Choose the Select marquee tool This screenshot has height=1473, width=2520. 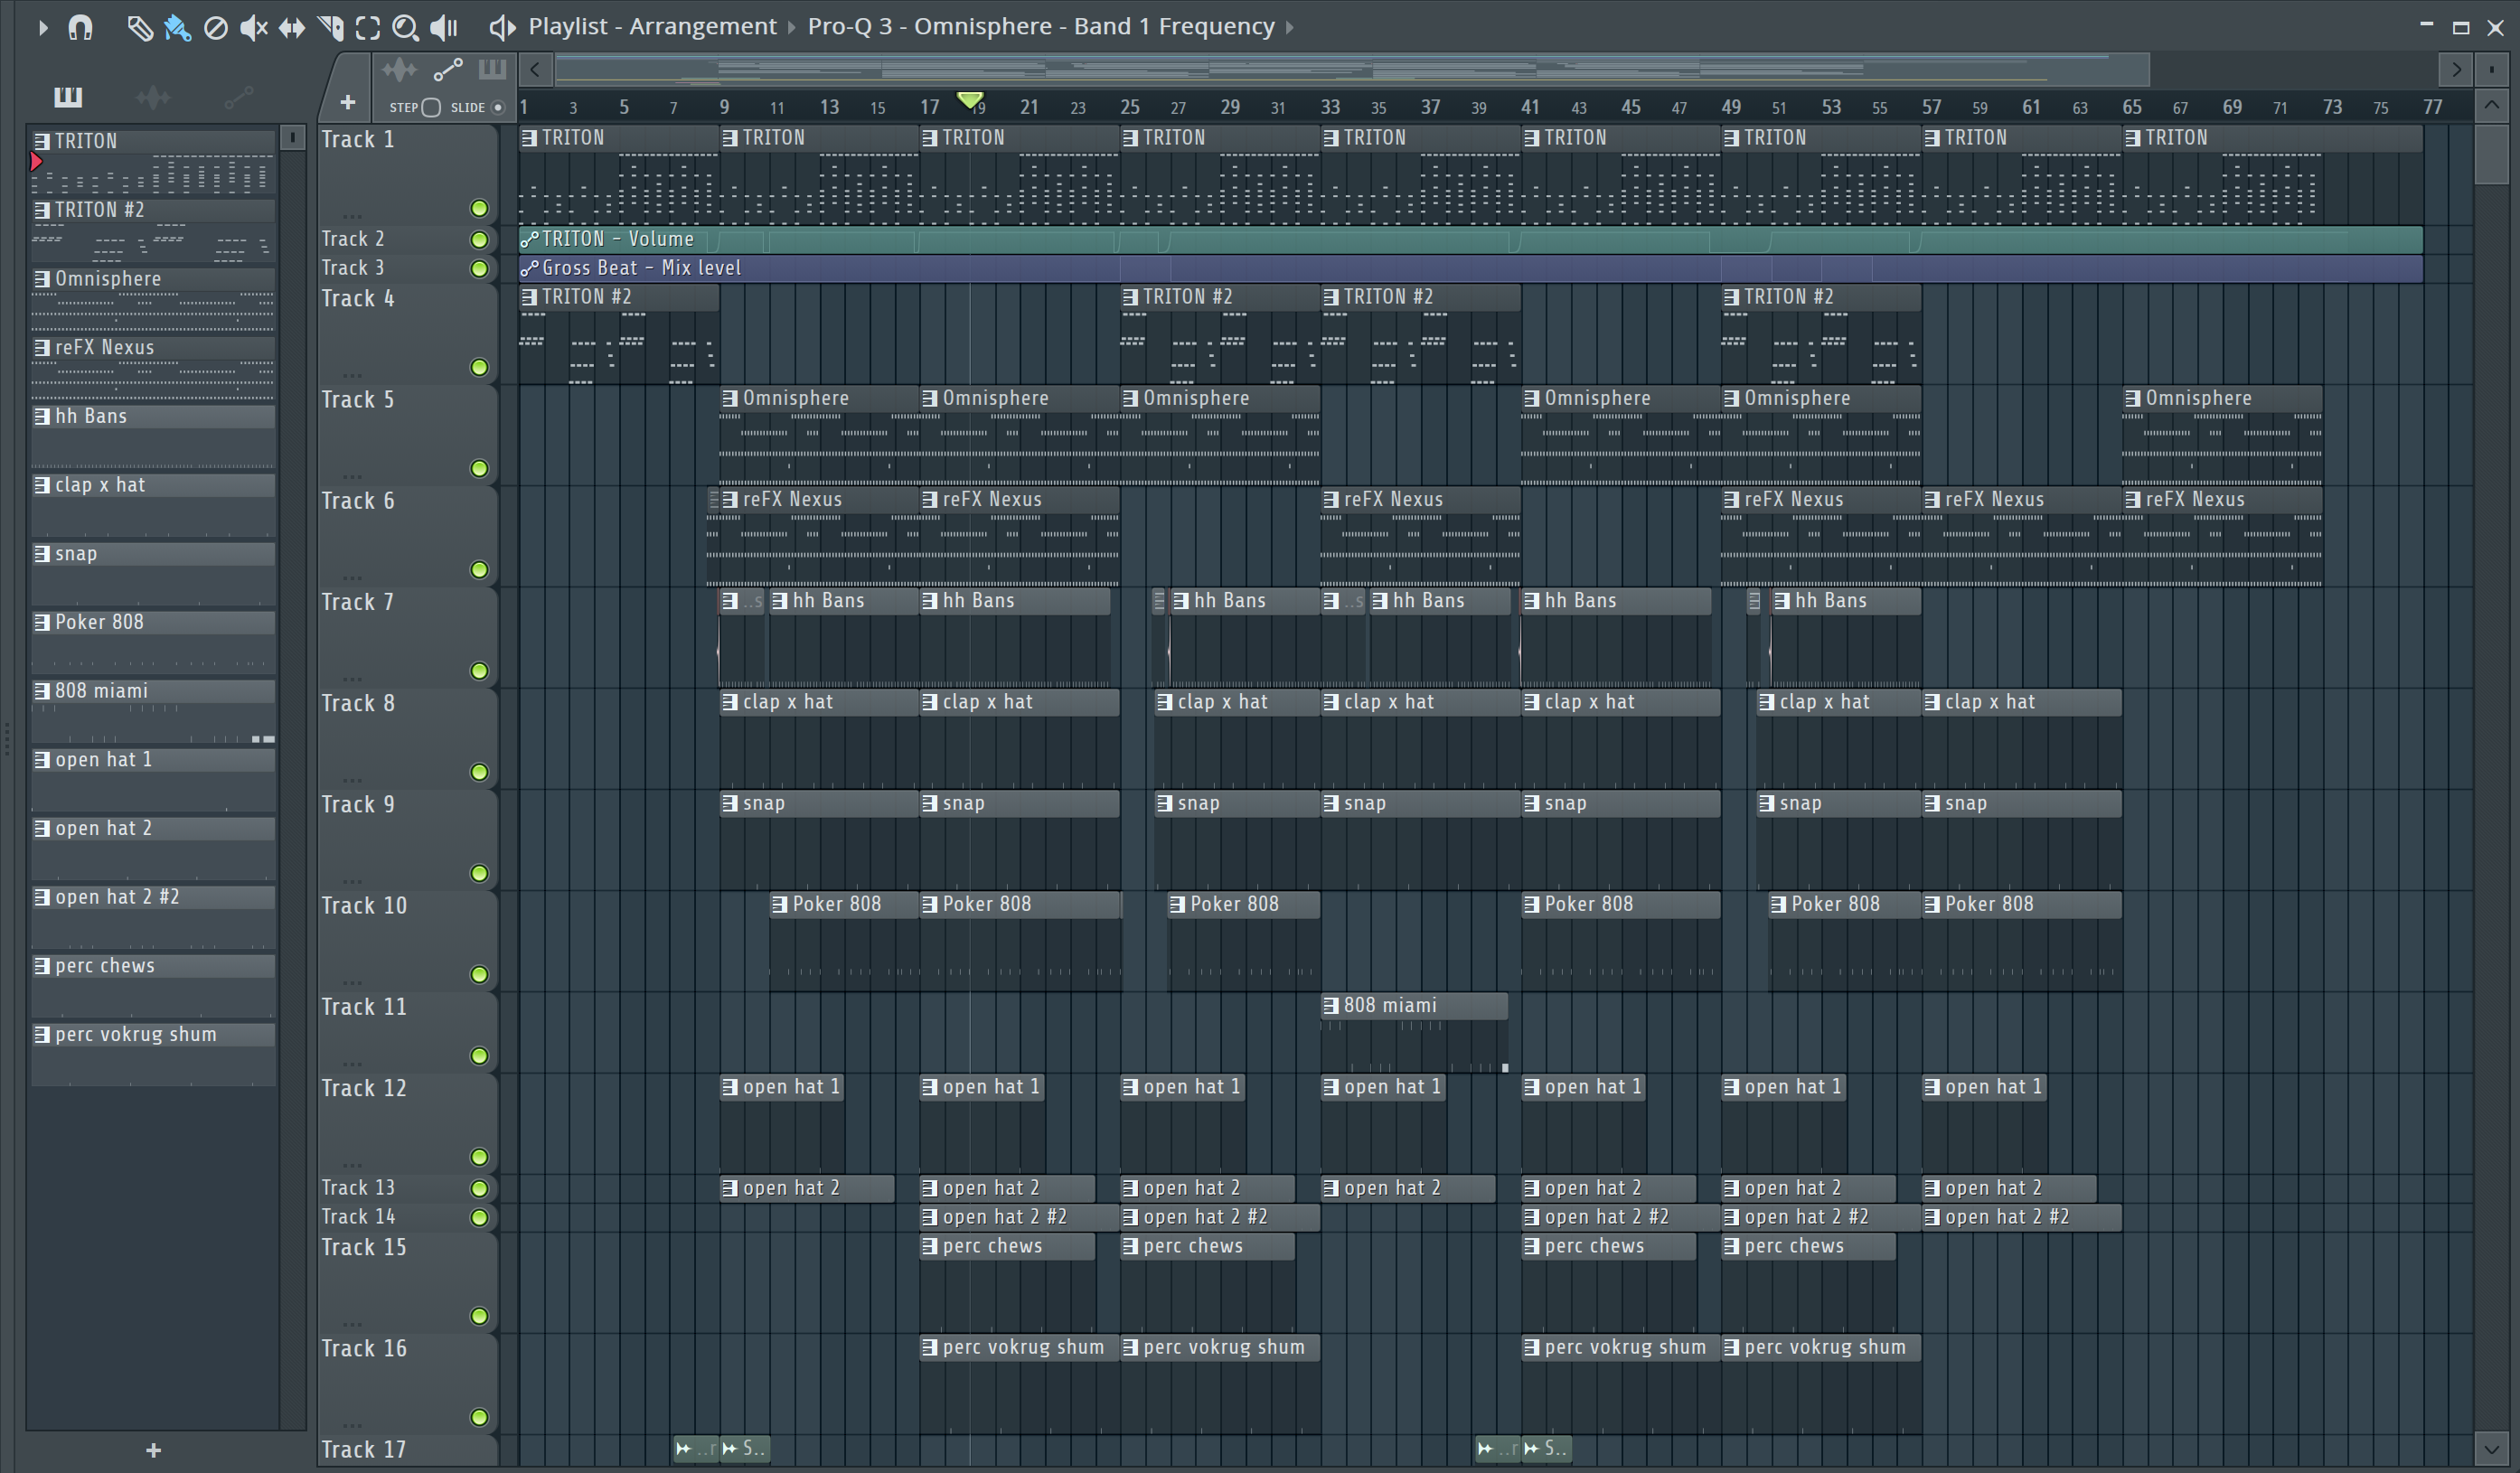tap(367, 28)
